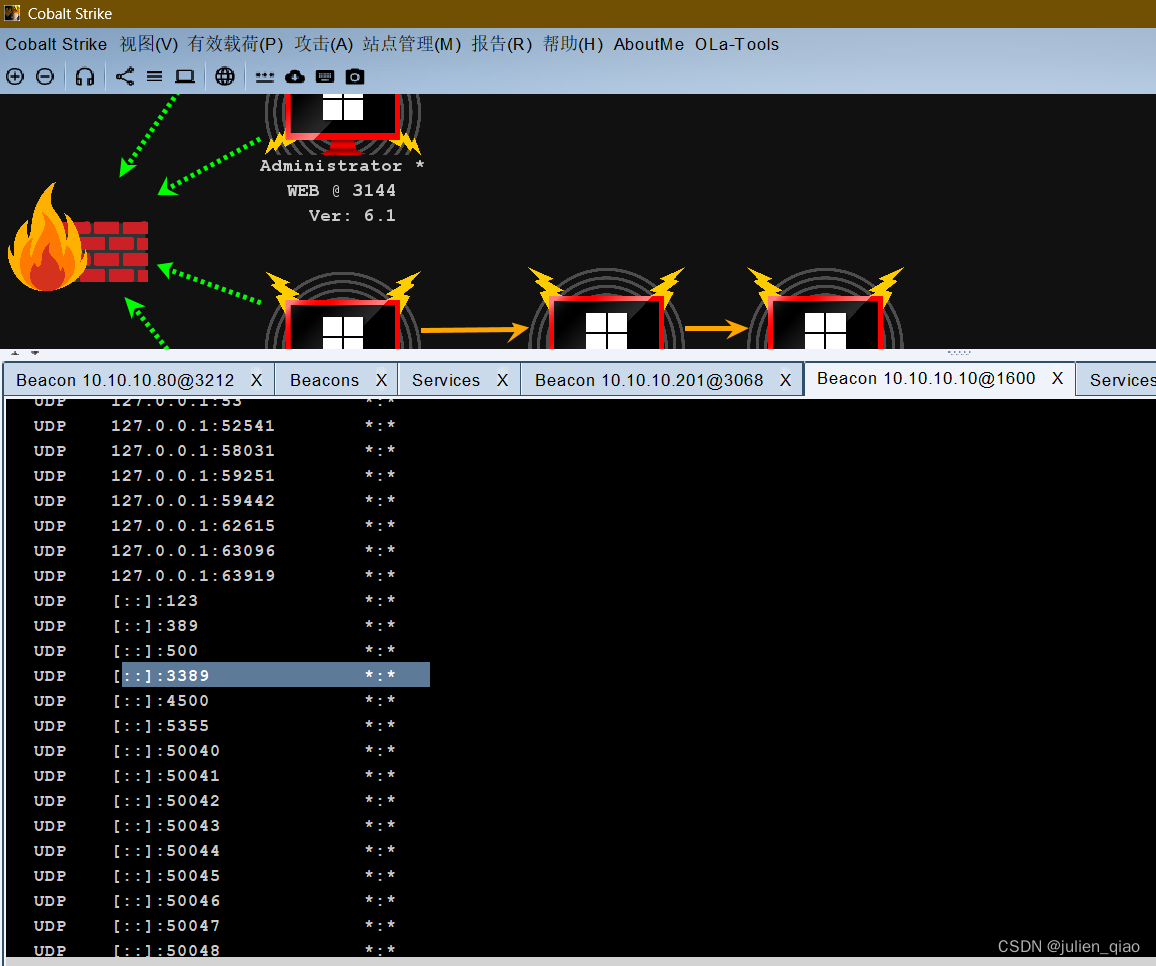Open credentials asterisk icon
This screenshot has width=1156, height=966.
coord(265,77)
